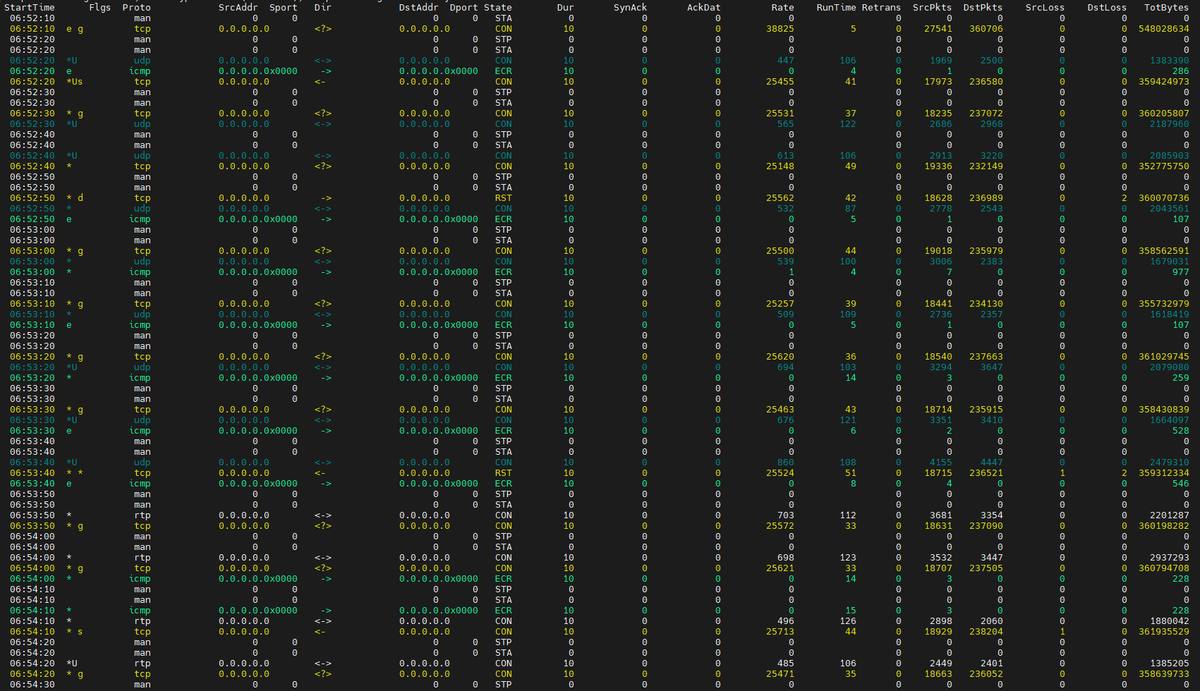Image resolution: width=1200 pixels, height=691 pixels.
Task: Click the SrcPkts column header
Action: (933, 7)
